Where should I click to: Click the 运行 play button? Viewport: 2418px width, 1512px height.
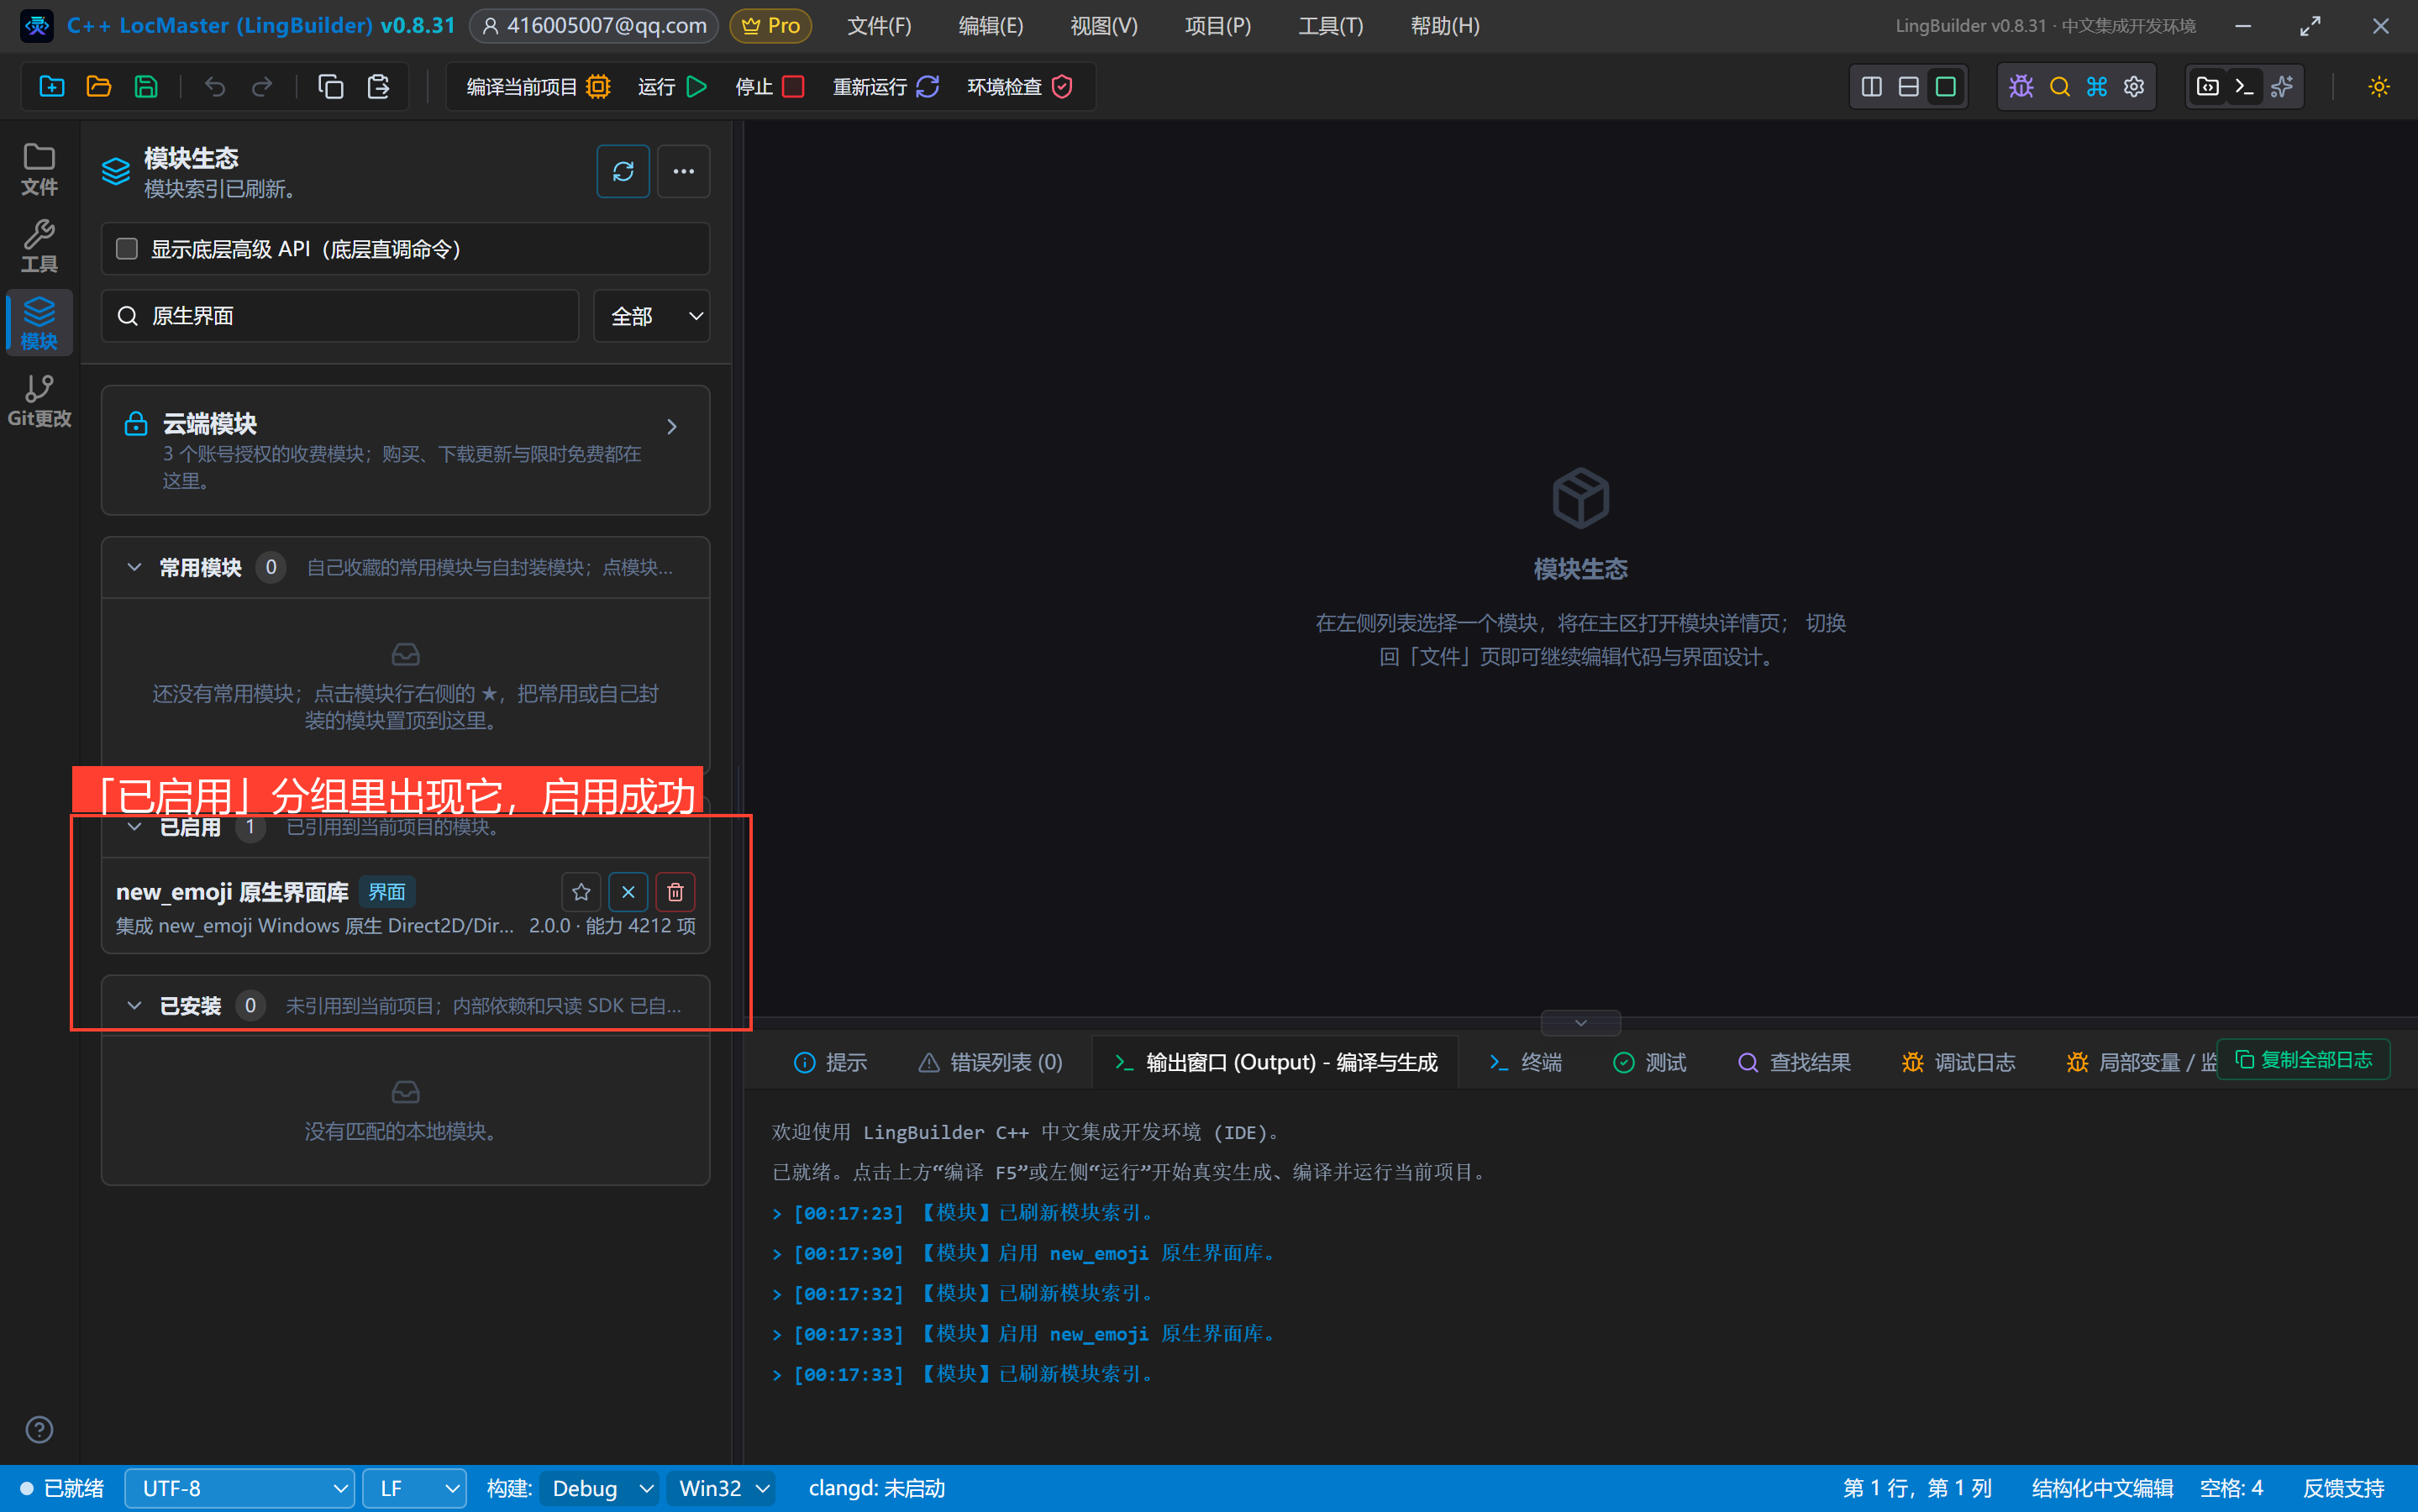[673, 87]
